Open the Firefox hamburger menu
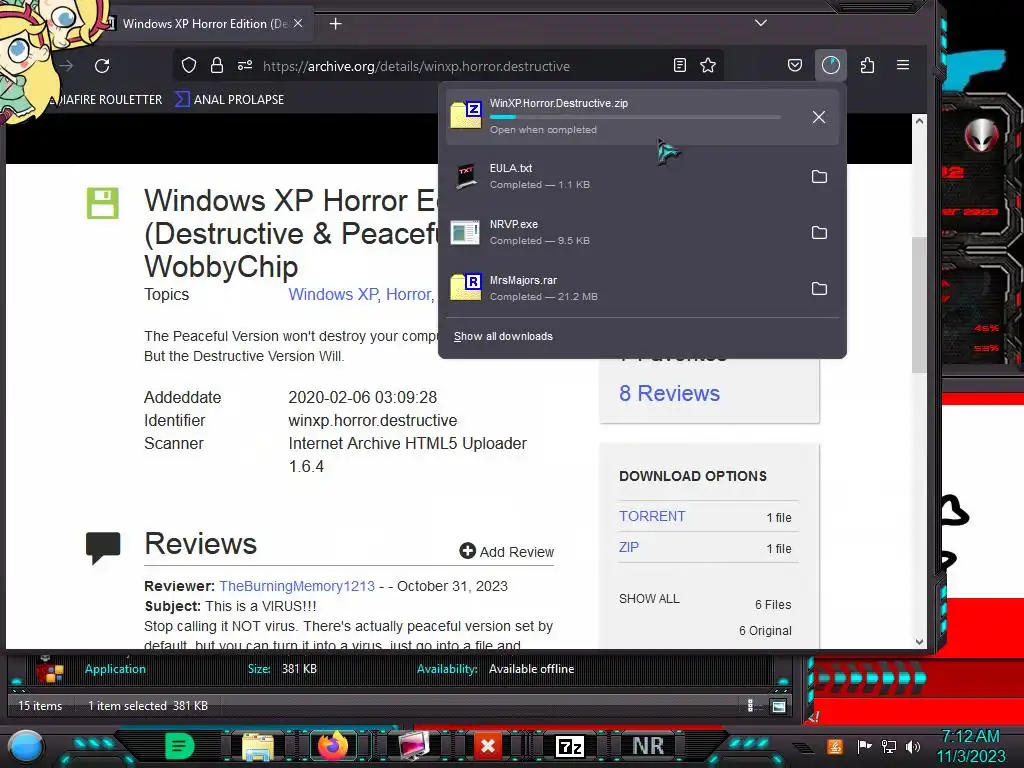 click(903, 65)
